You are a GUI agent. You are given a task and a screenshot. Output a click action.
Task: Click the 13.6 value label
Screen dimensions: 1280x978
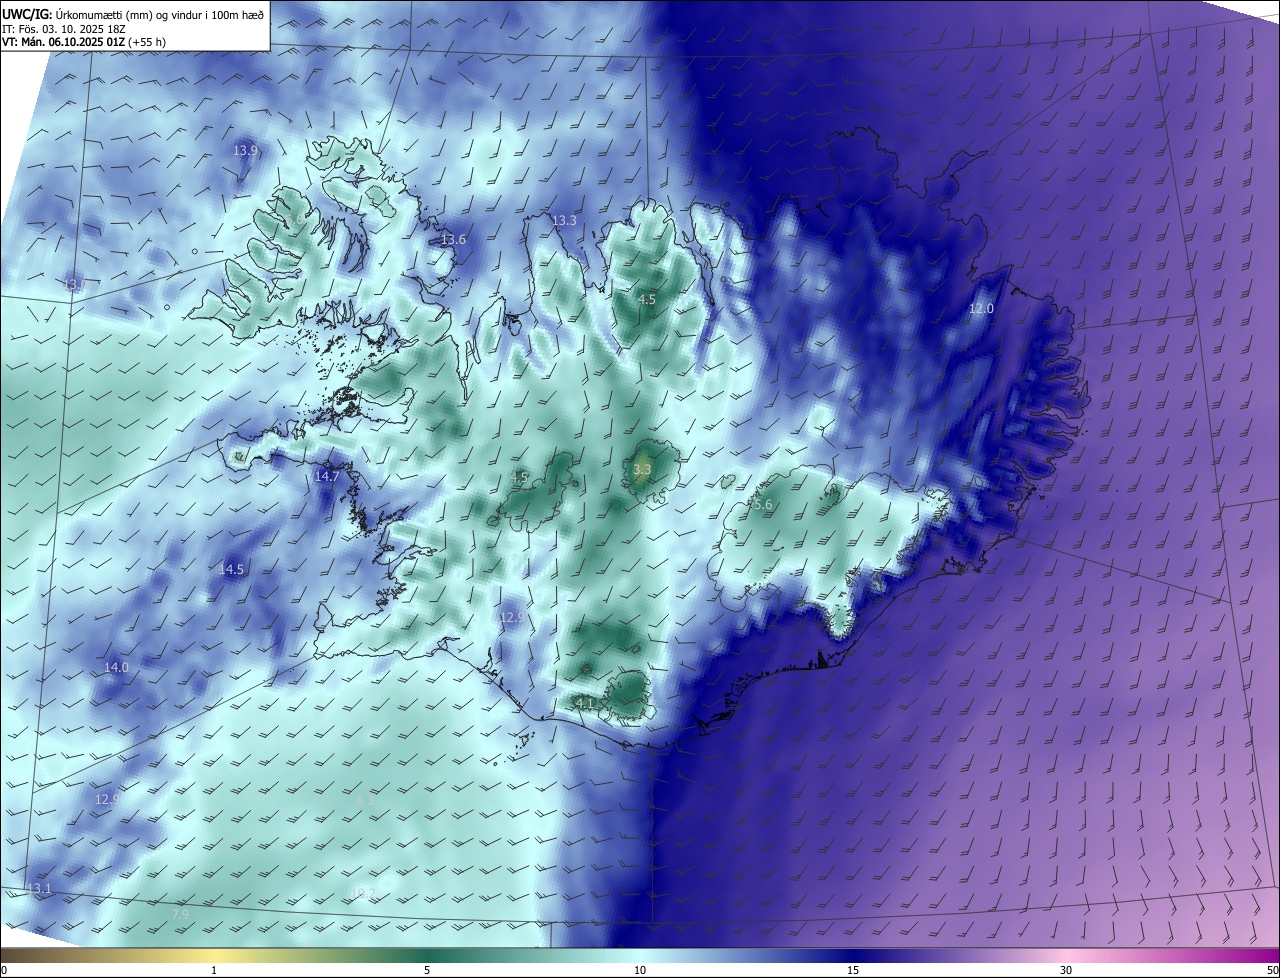coord(454,240)
